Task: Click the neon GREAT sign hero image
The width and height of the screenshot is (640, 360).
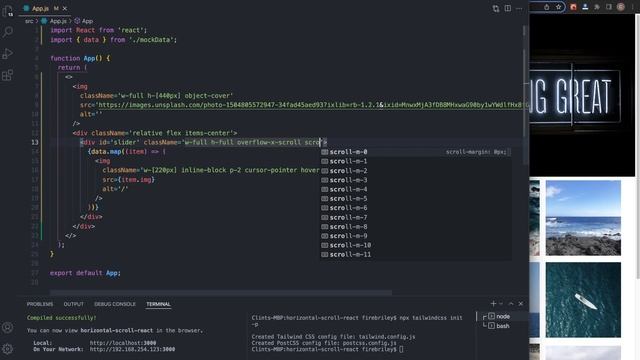Action: coord(582,96)
